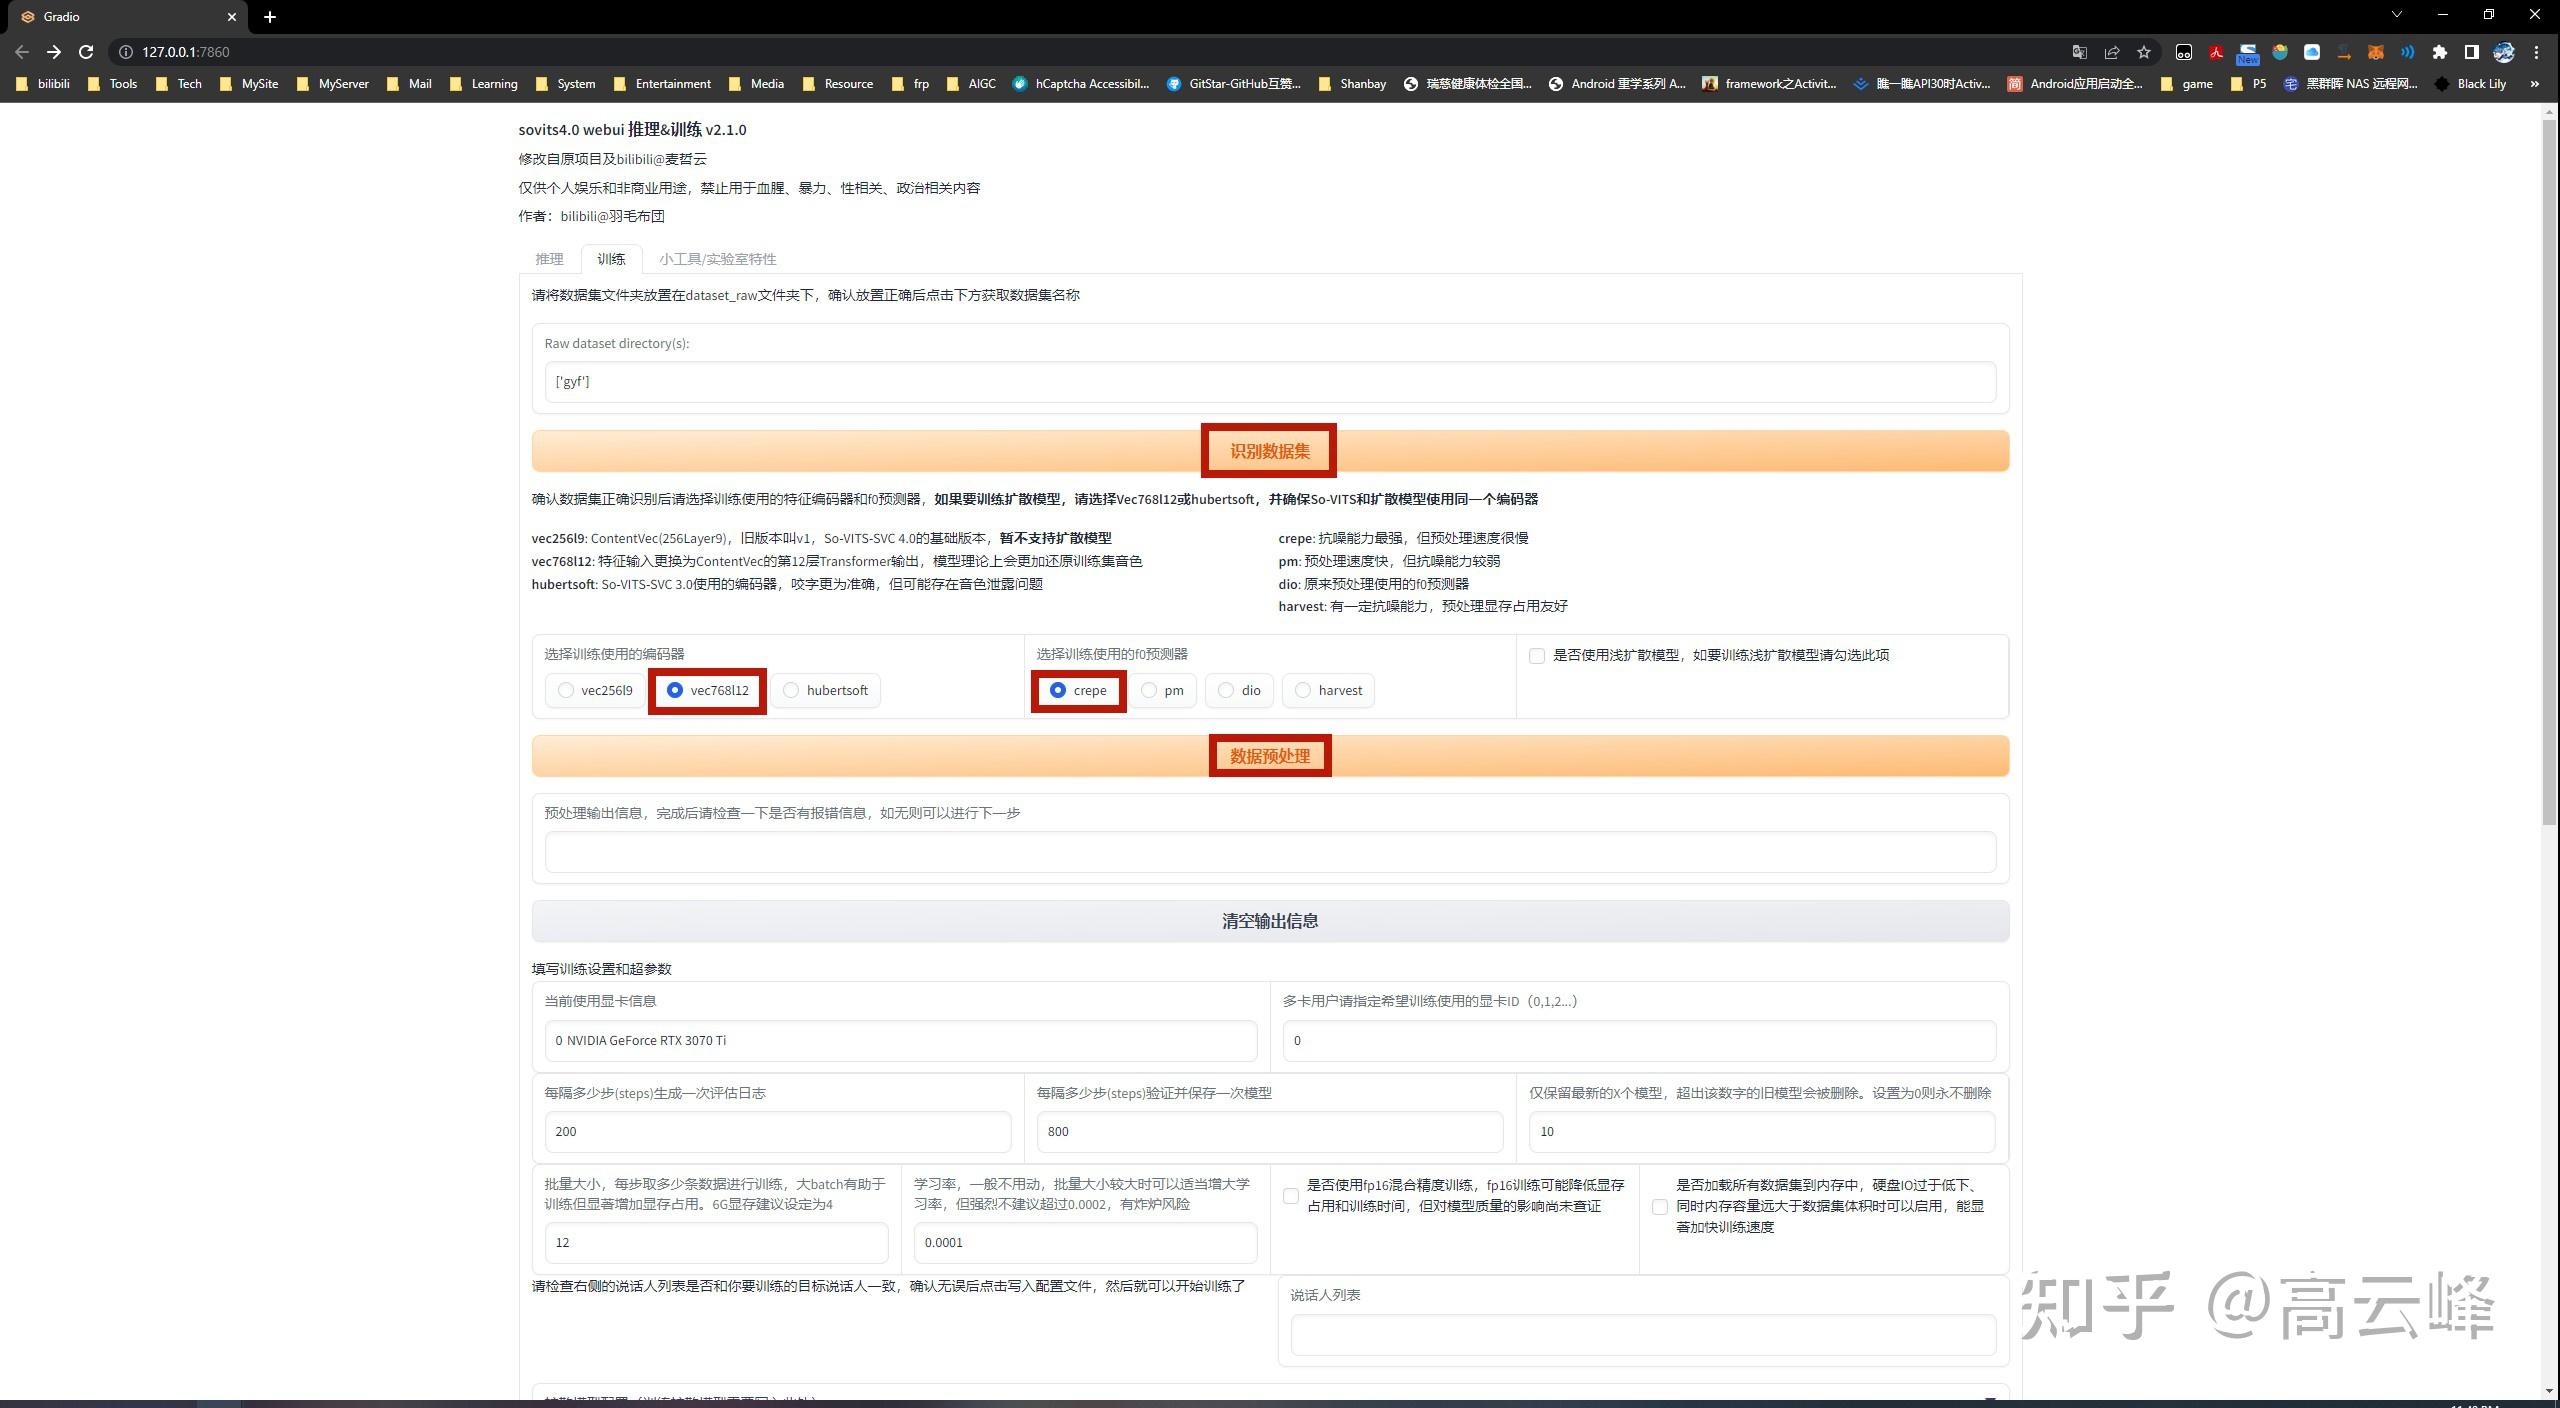Enable the shallow diffusion model checkbox
The image size is (2560, 1408).
pos(1537,656)
